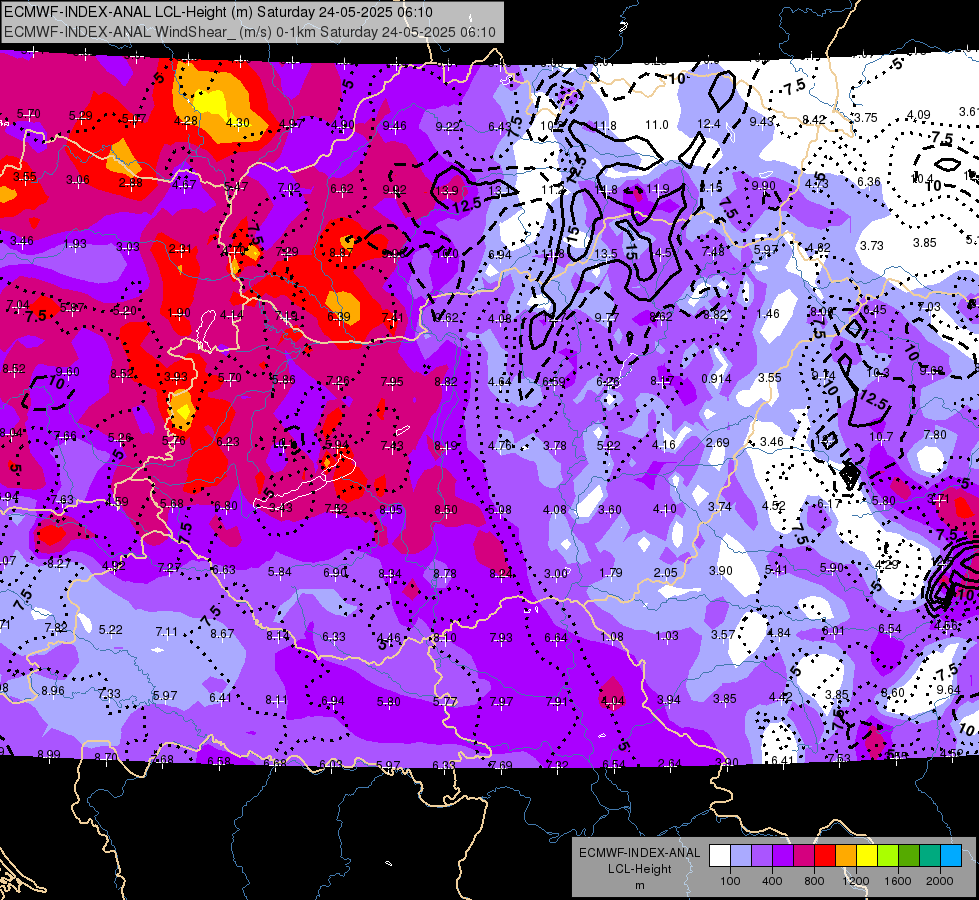The image size is (979, 900).
Task: Click the wind shear value 10.7
Action: click(882, 437)
